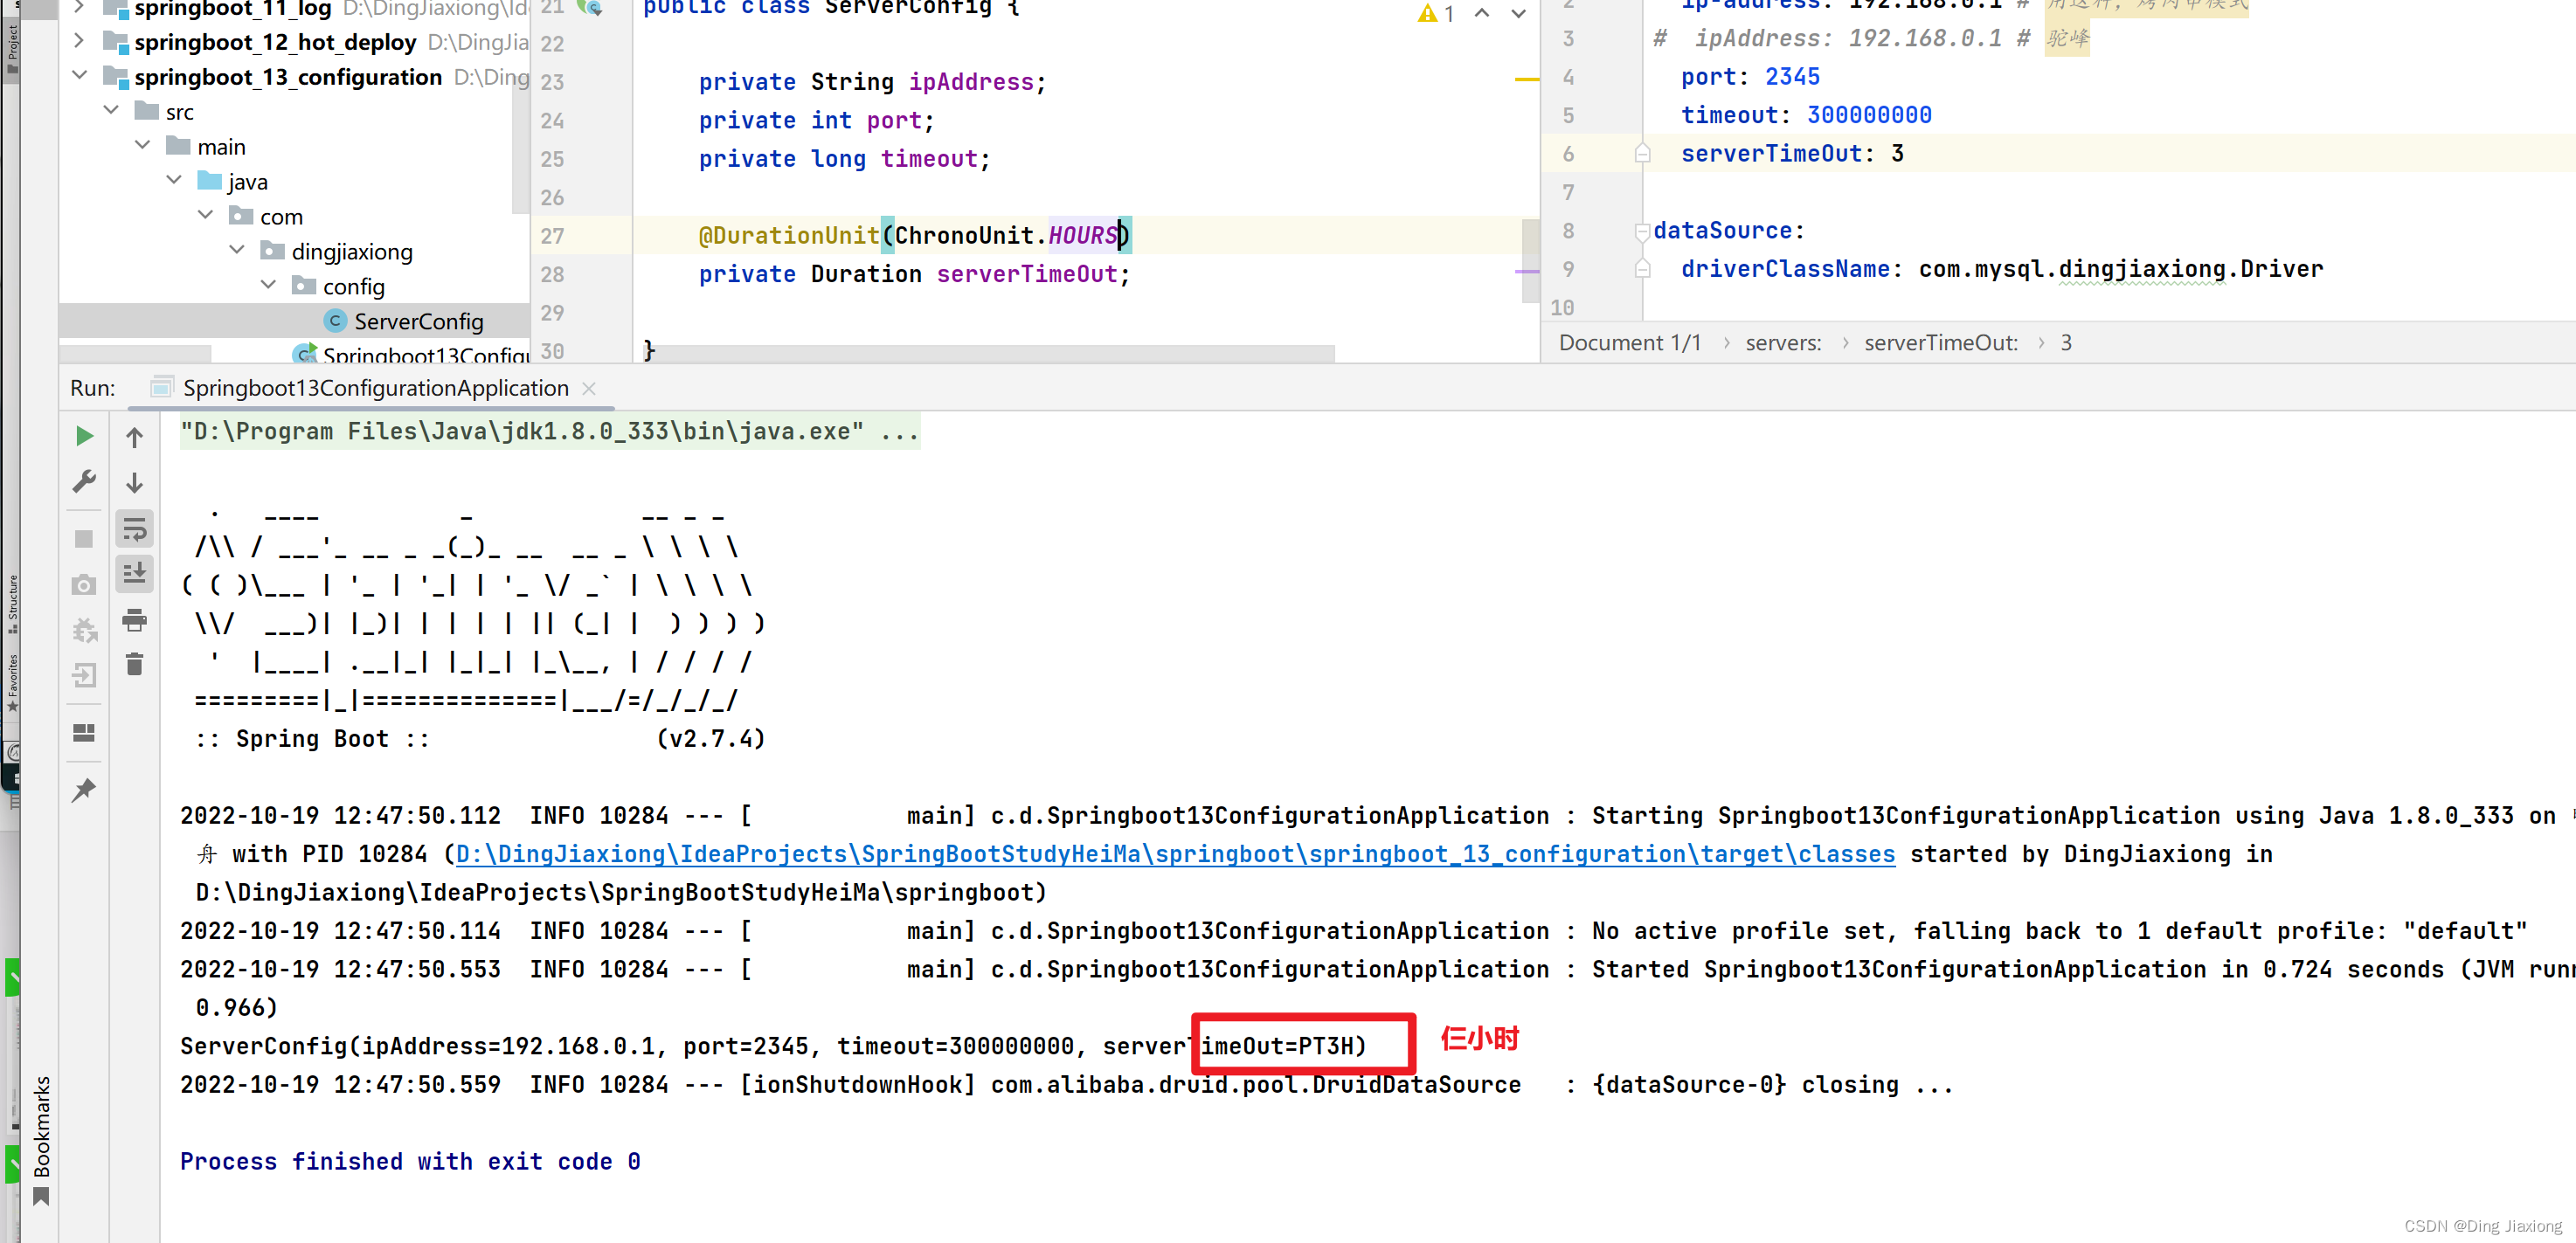Stop the running process via stop square
This screenshot has width=2576, height=1243.
coord(84,538)
